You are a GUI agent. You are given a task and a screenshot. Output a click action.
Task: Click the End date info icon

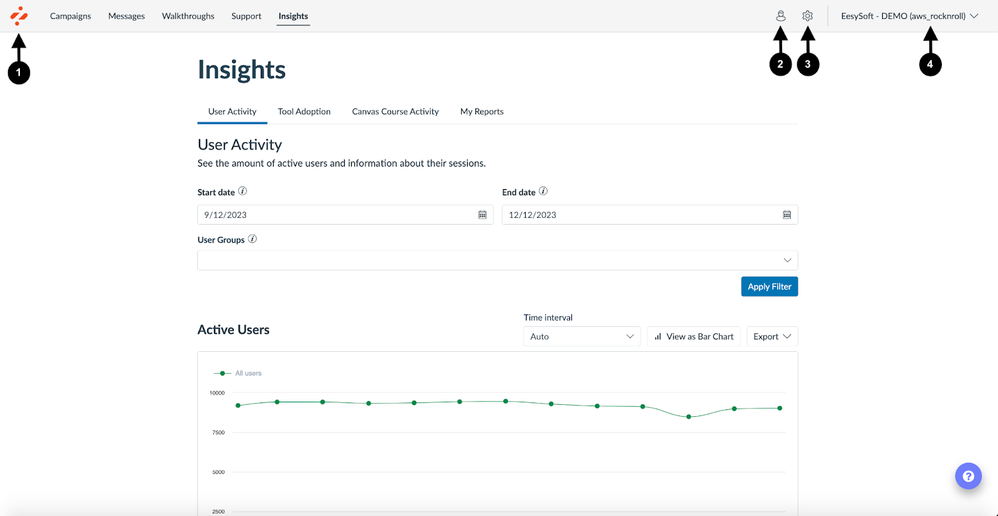[543, 191]
